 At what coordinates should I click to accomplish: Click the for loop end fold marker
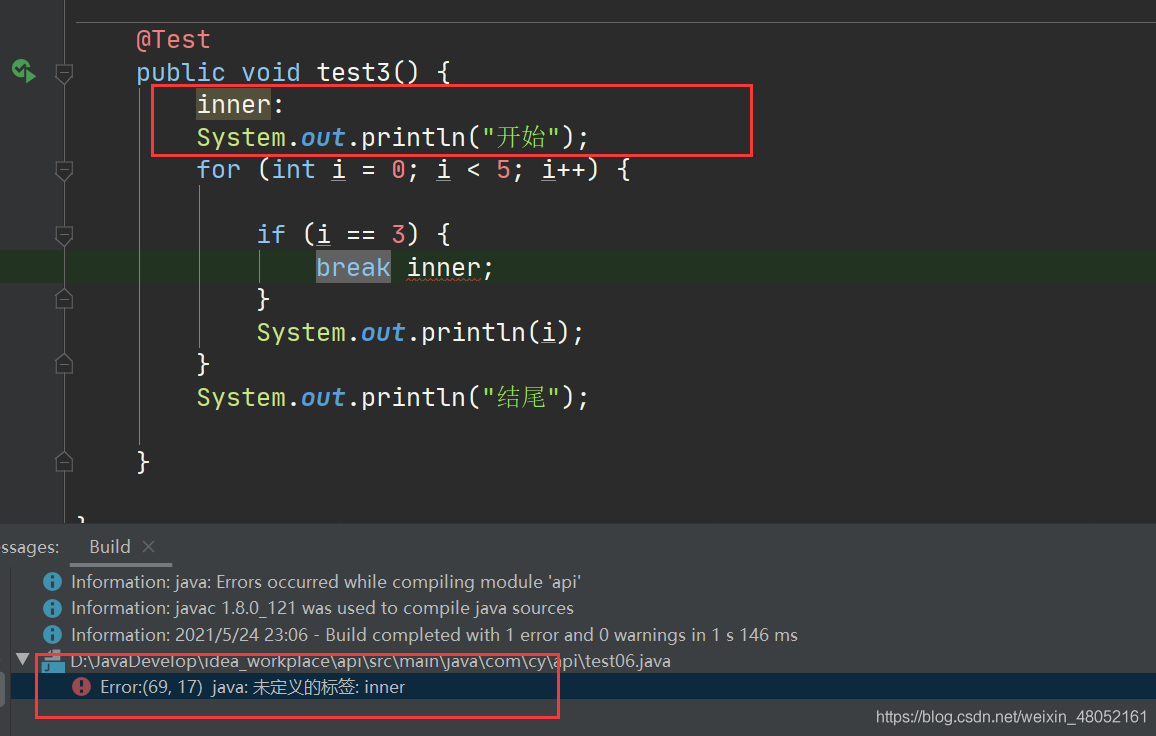pyautogui.click(x=64, y=364)
